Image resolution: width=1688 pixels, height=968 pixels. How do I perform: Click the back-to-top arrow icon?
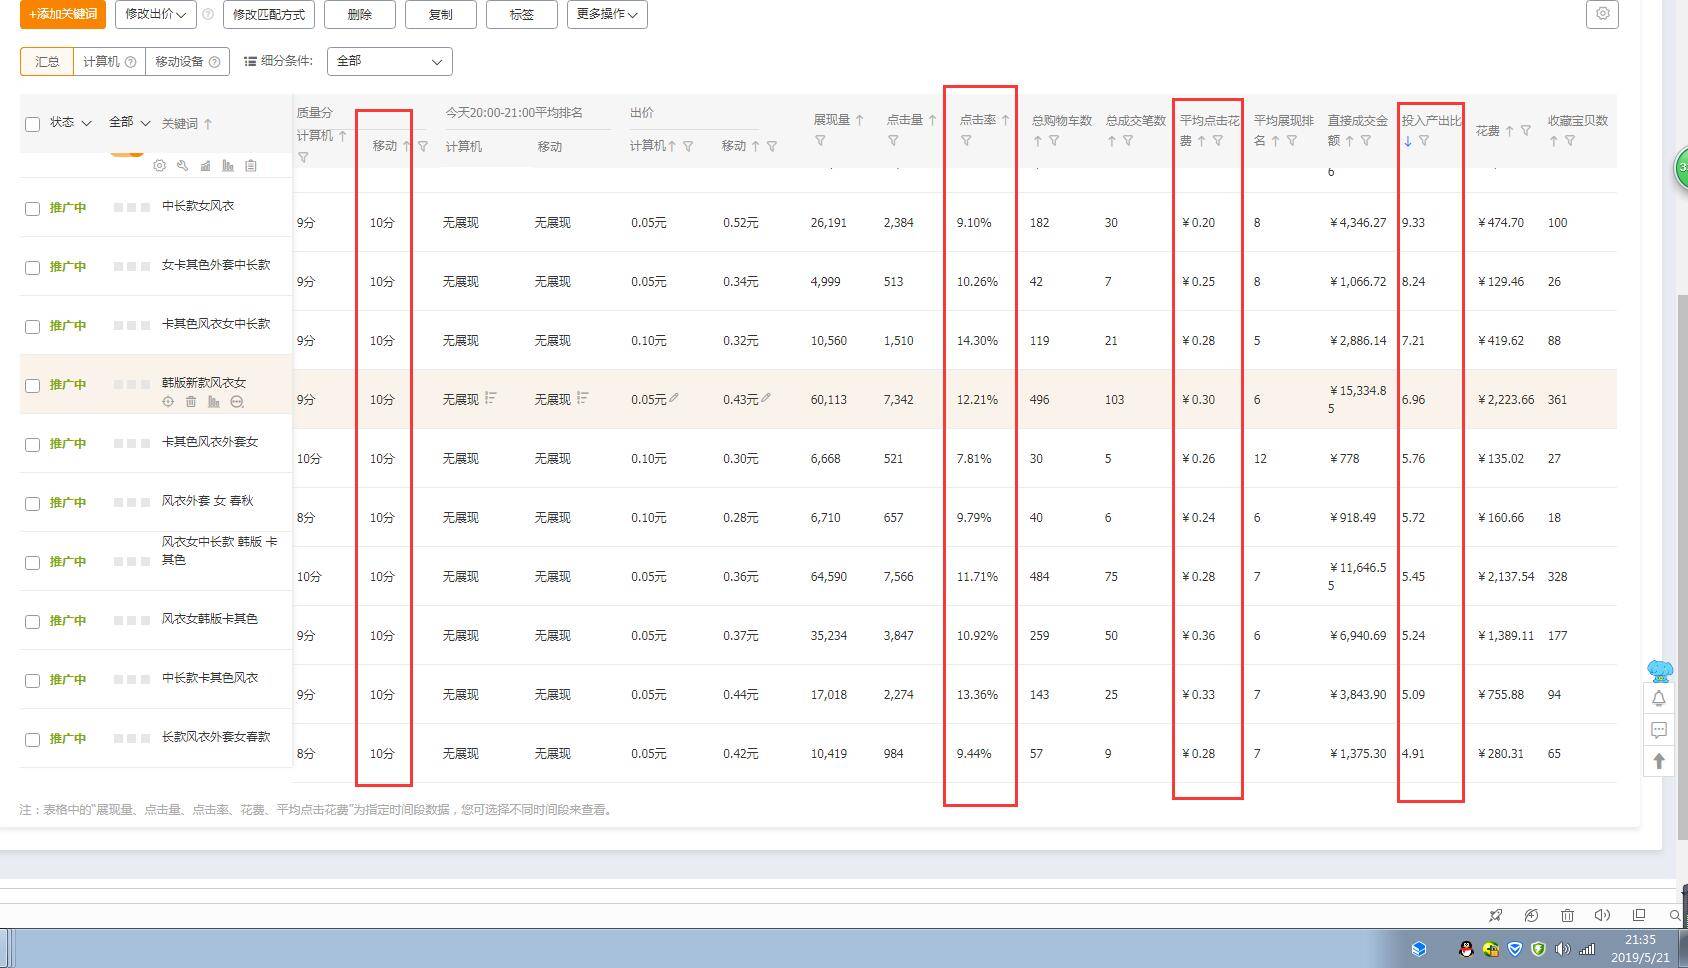pos(1659,761)
